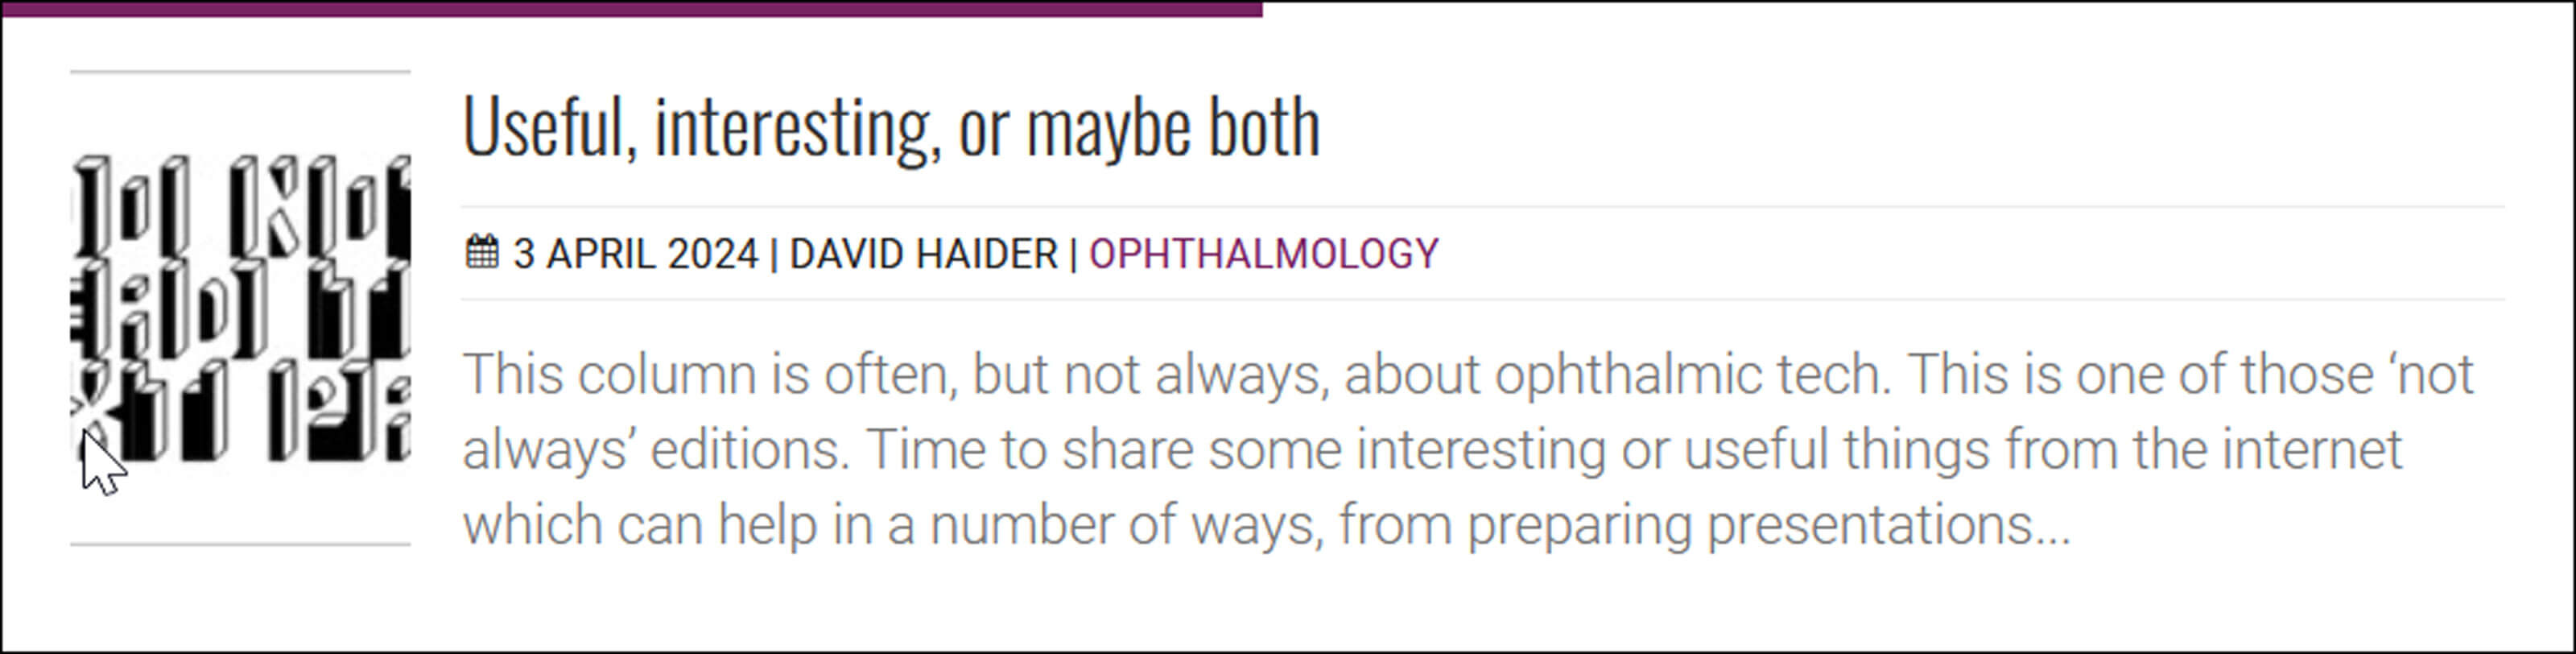Viewport: 2576px width, 654px height.
Task: Click the excerpt line starting 'which can help'
Action: click(x=1265, y=525)
